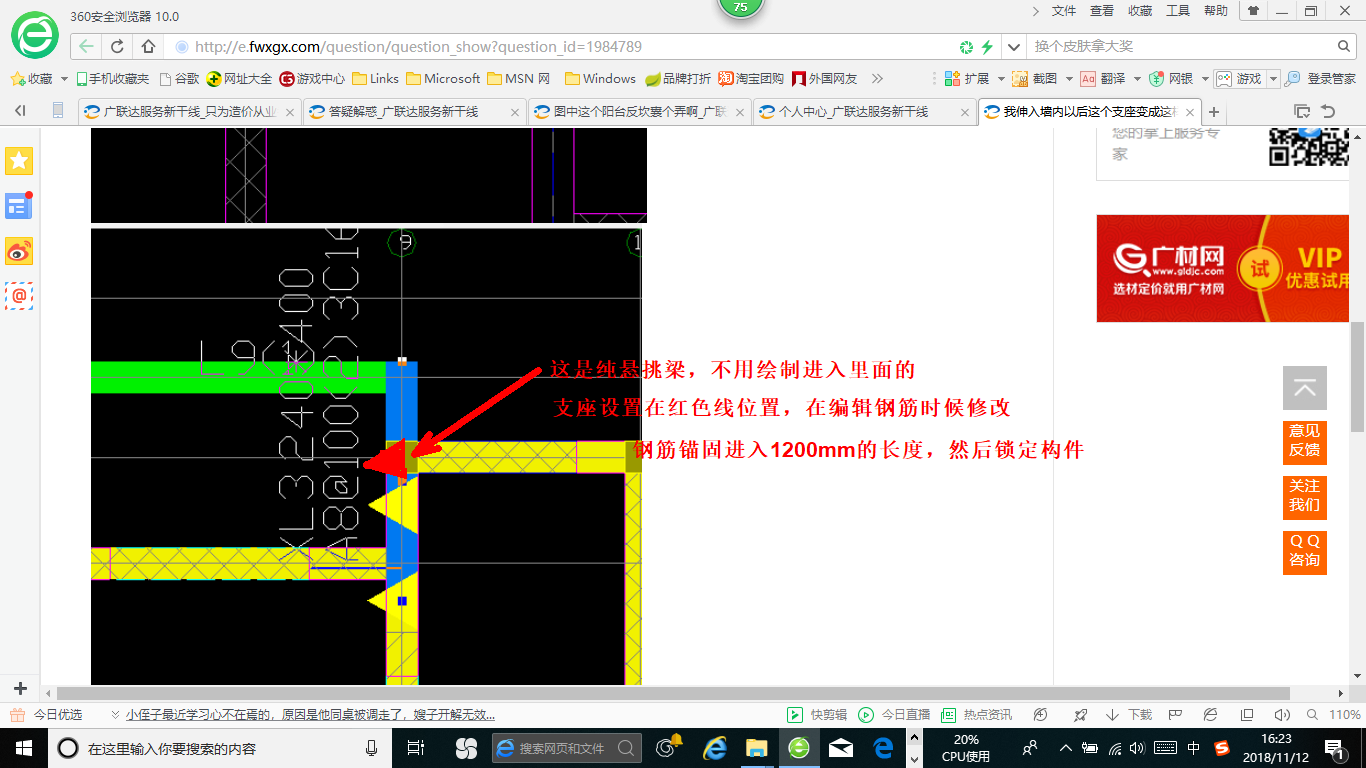Screen dimensions: 1366x768
Task: Open the 广材网 VIP ad banner
Action: 1223,268
